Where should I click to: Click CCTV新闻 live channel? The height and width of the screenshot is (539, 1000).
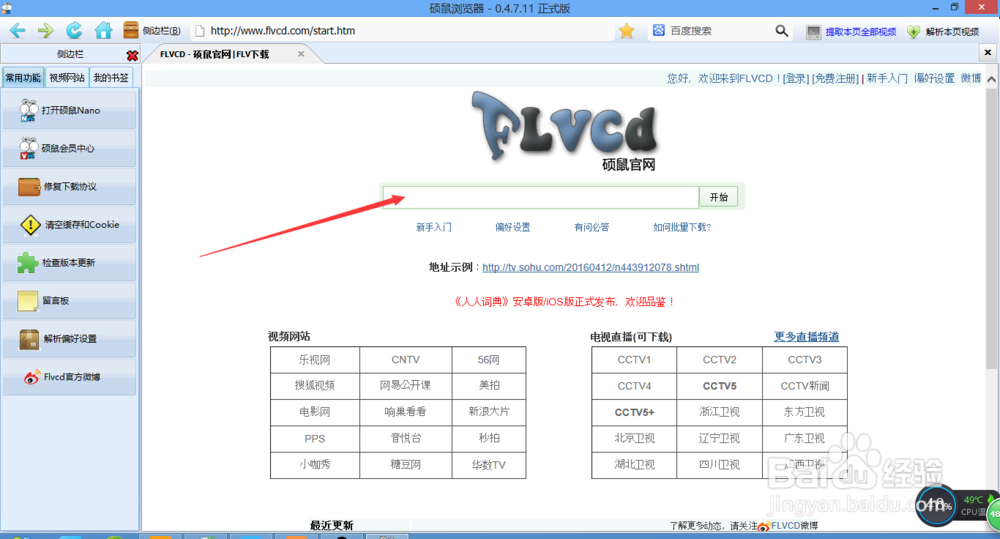tap(804, 386)
